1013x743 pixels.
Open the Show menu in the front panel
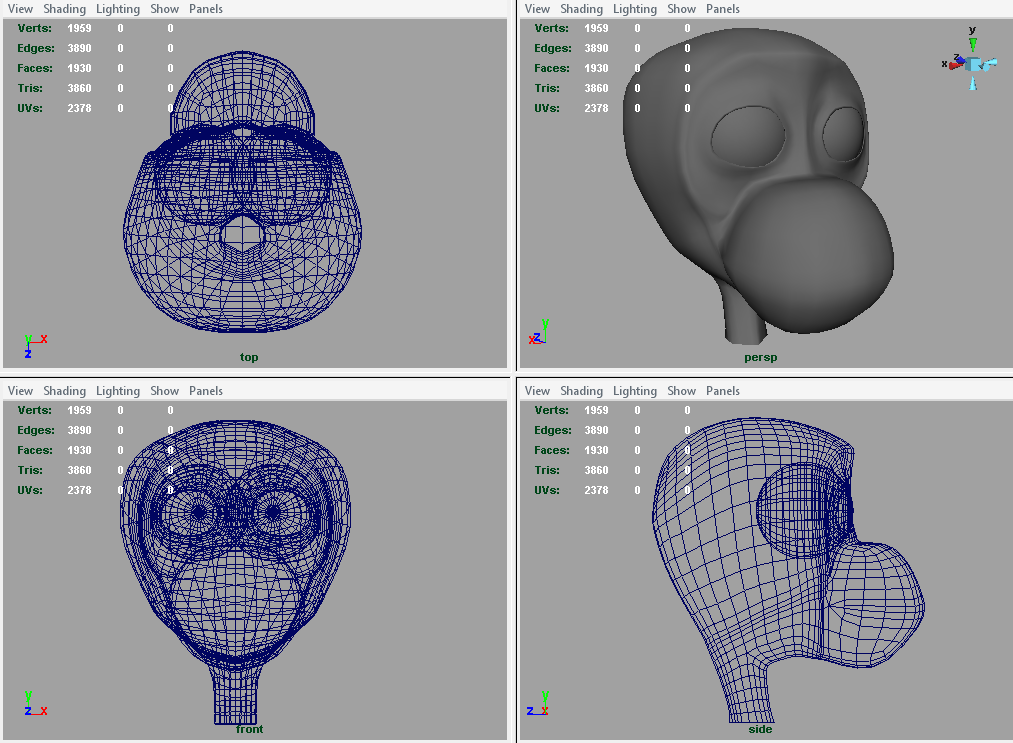pos(165,391)
